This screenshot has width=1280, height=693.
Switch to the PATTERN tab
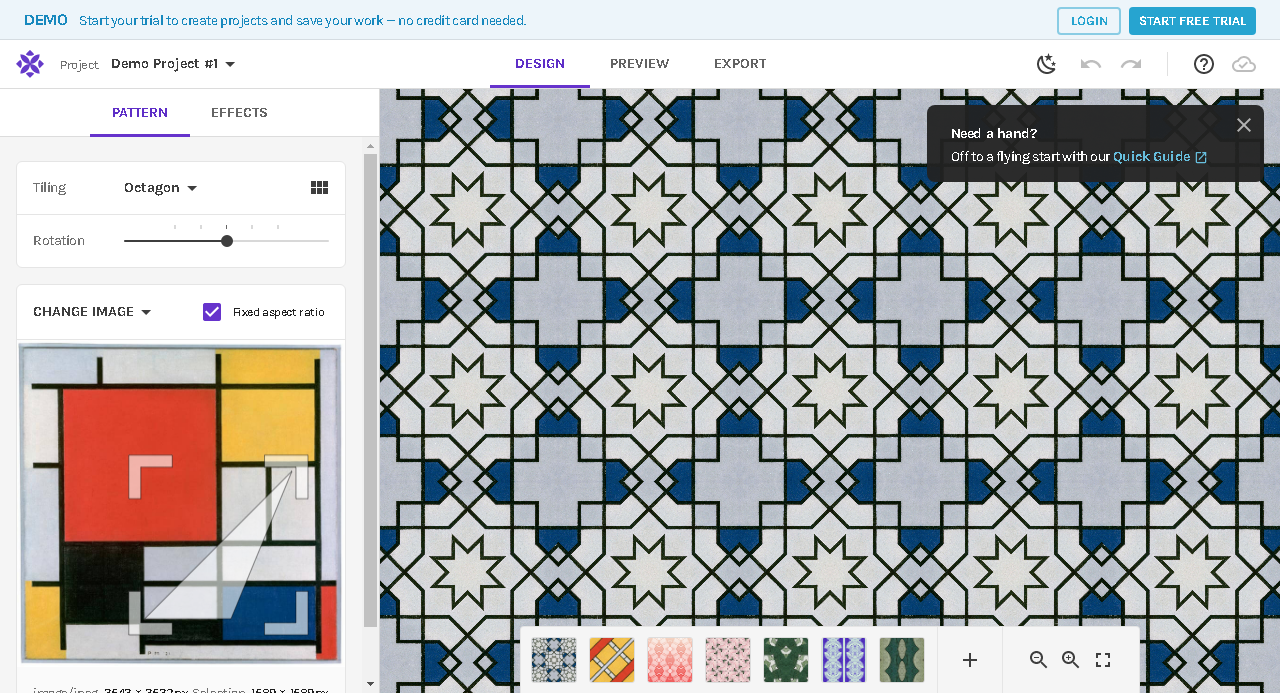[140, 113]
